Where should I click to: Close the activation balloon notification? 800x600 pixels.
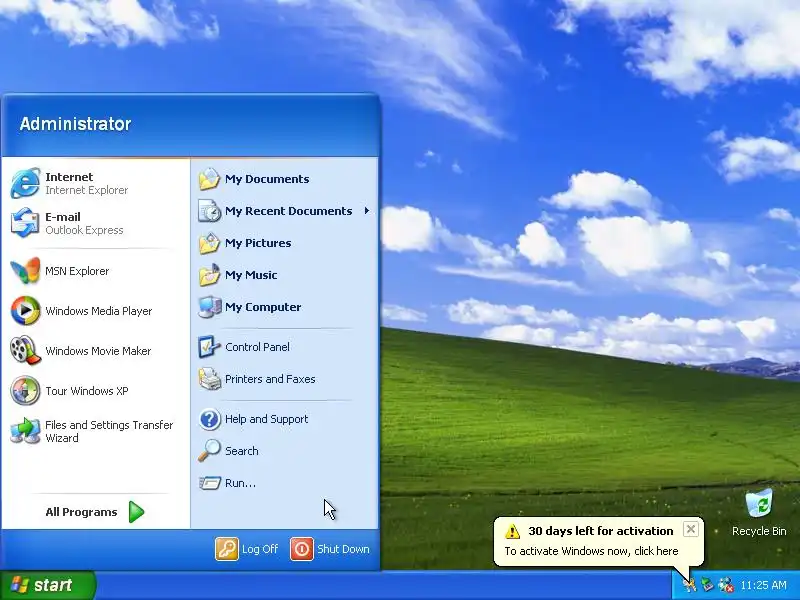pos(690,529)
